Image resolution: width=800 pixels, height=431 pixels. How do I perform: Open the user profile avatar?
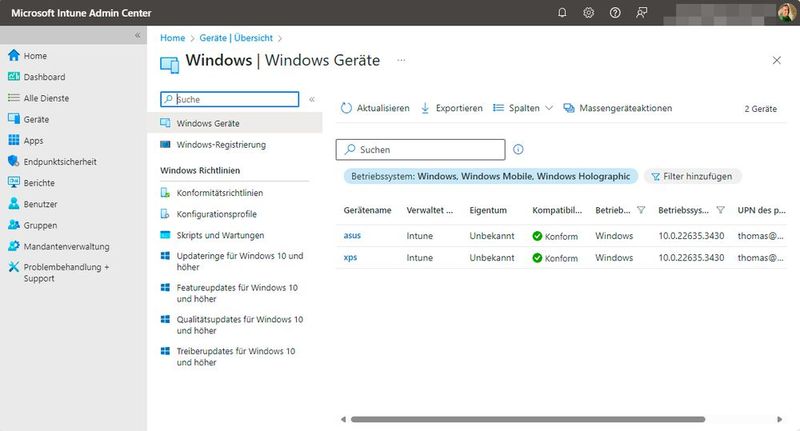pyautogui.click(x=786, y=13)
